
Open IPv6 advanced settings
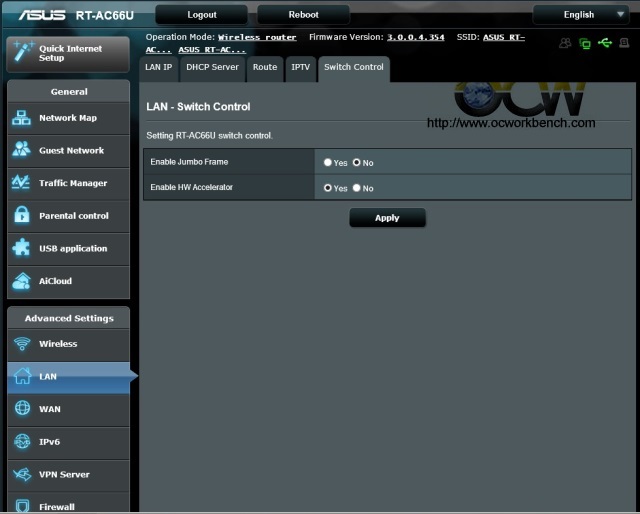(x=69, y=443)
